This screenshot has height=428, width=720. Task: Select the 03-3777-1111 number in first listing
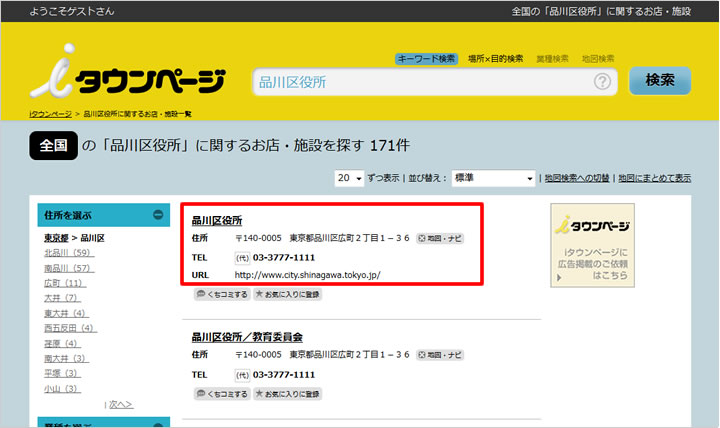pos(284,258)
